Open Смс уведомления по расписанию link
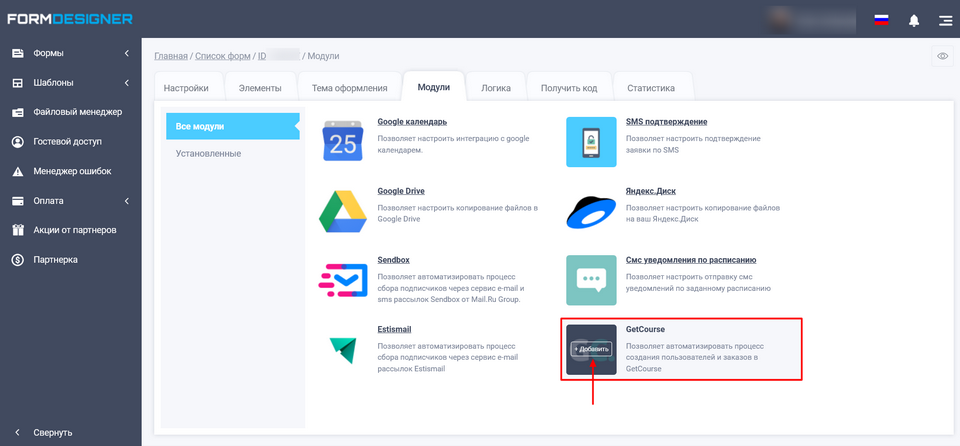Screen dimensions: 960x446 pos(691,260)
